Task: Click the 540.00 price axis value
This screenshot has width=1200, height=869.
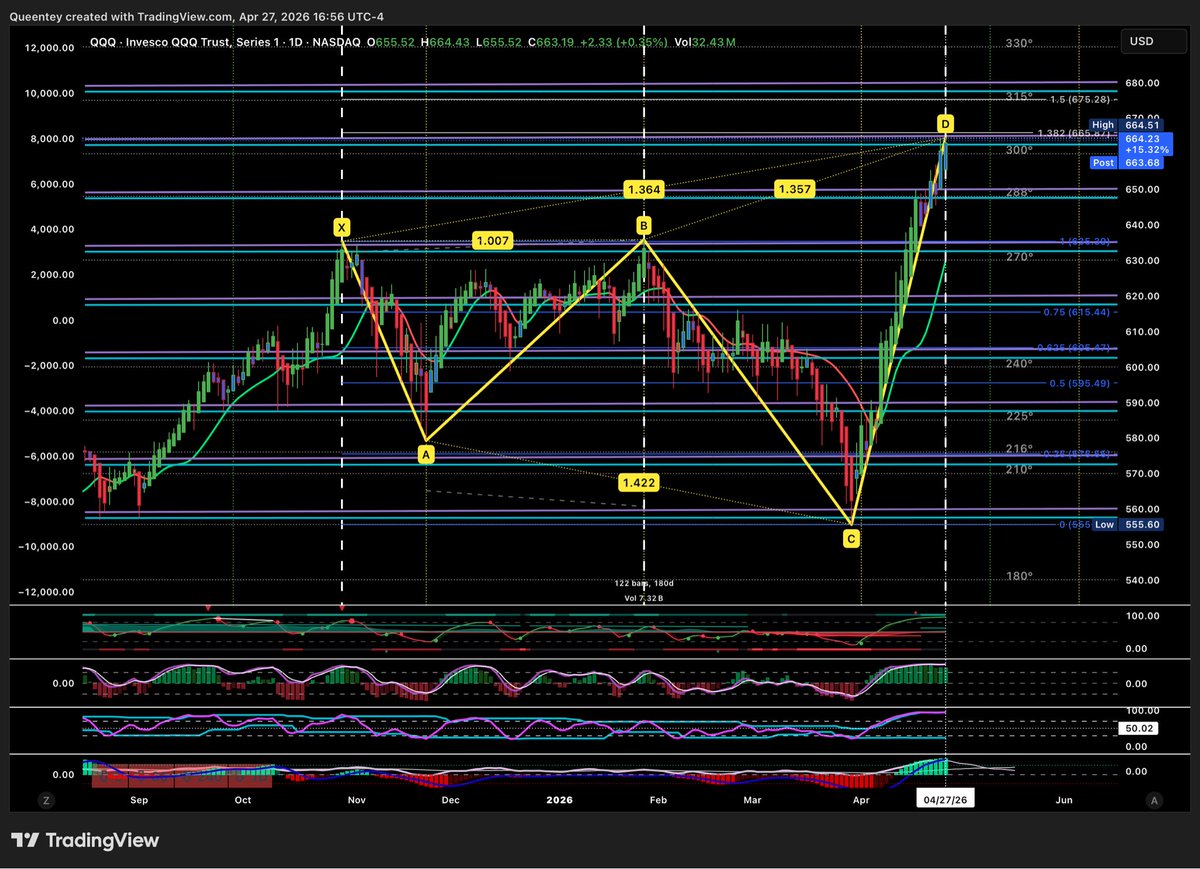Action: click(x=1142, y=580)
